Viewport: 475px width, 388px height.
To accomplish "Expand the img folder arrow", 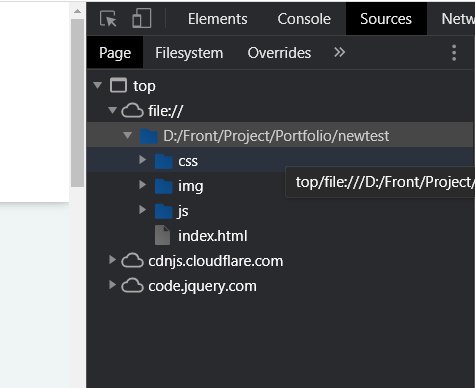I will (x=143, y=184).
